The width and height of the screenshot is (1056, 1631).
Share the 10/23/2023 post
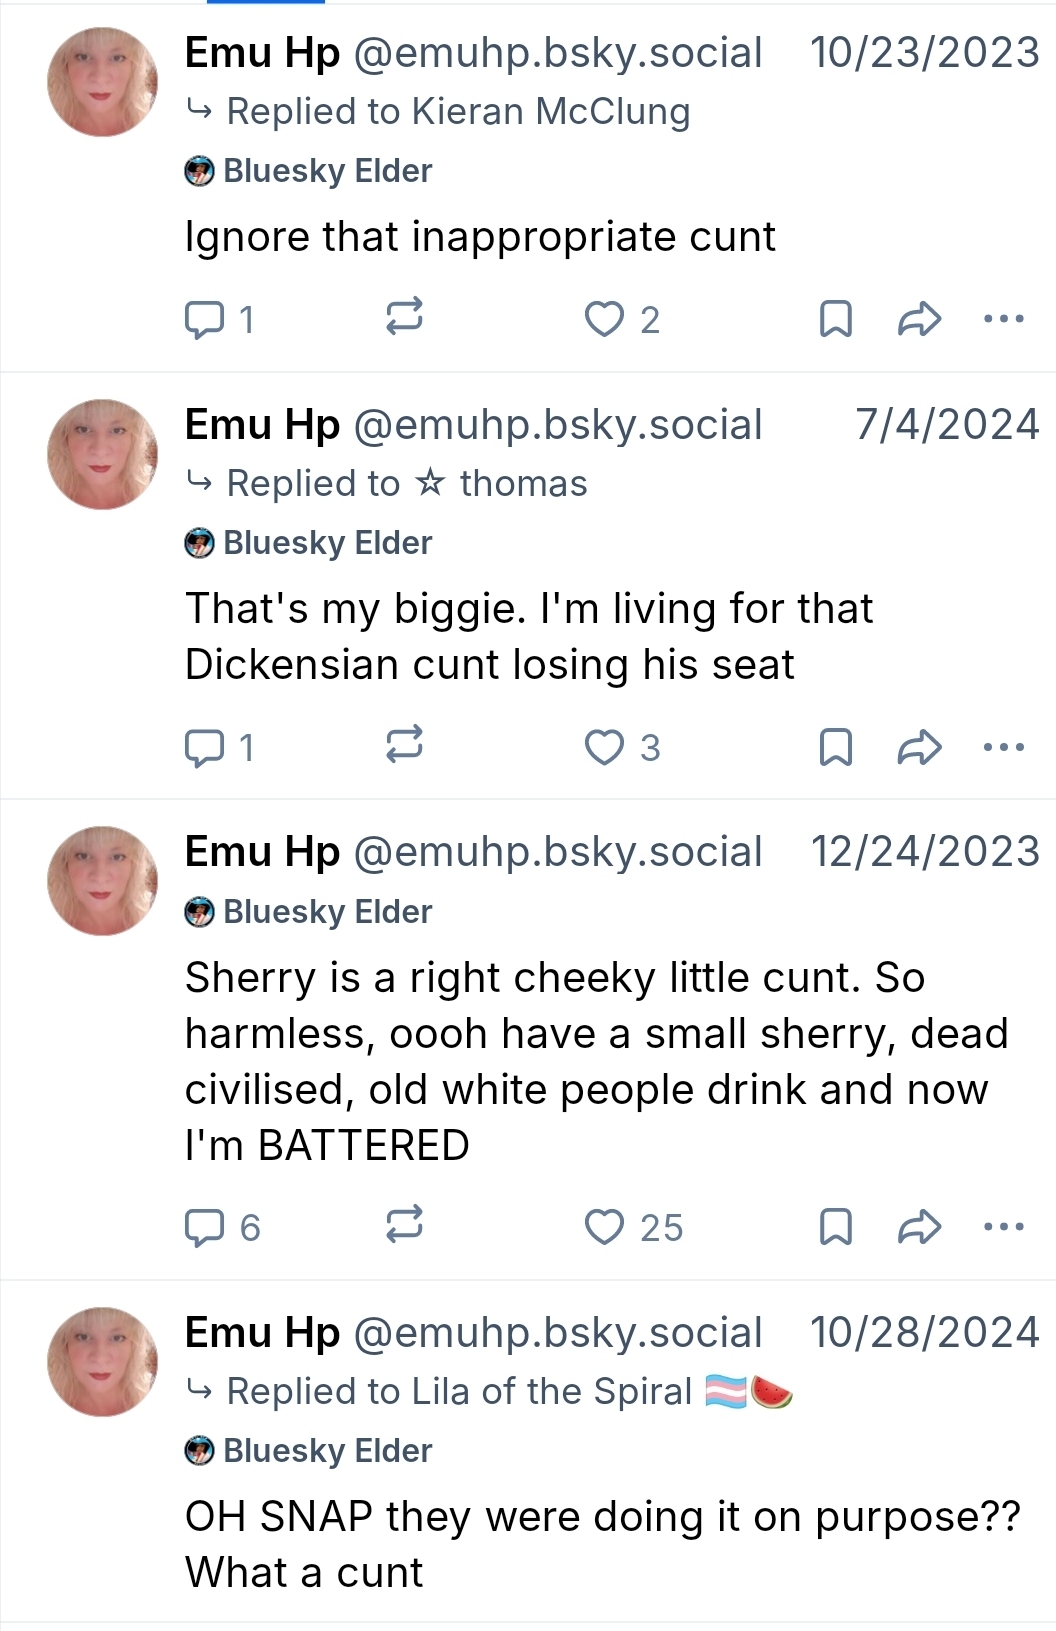(x=919, y=320)
